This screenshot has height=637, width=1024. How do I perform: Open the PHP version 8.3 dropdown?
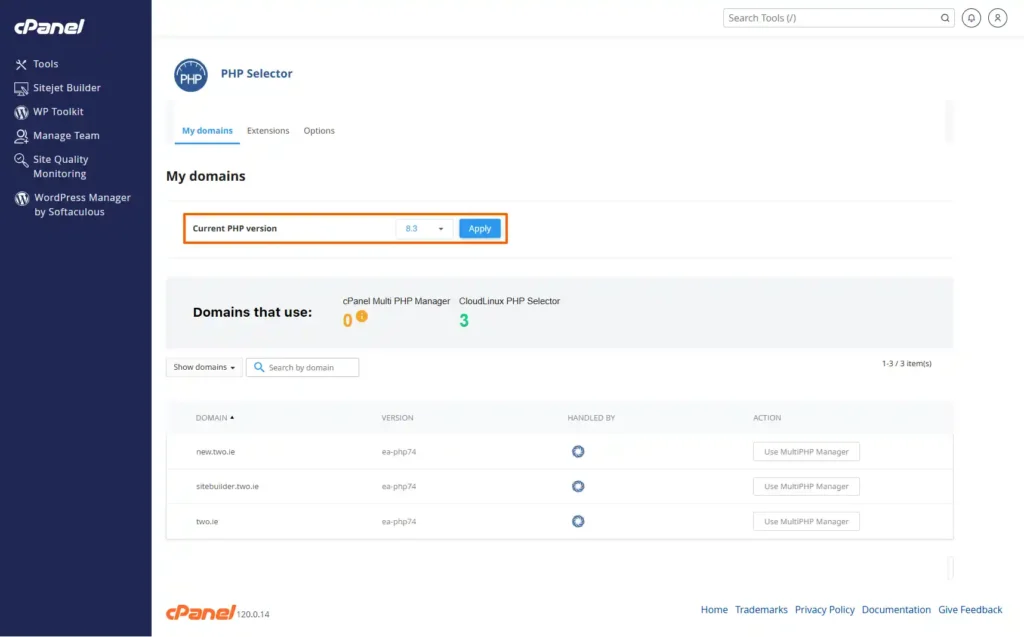click(424, 229)
